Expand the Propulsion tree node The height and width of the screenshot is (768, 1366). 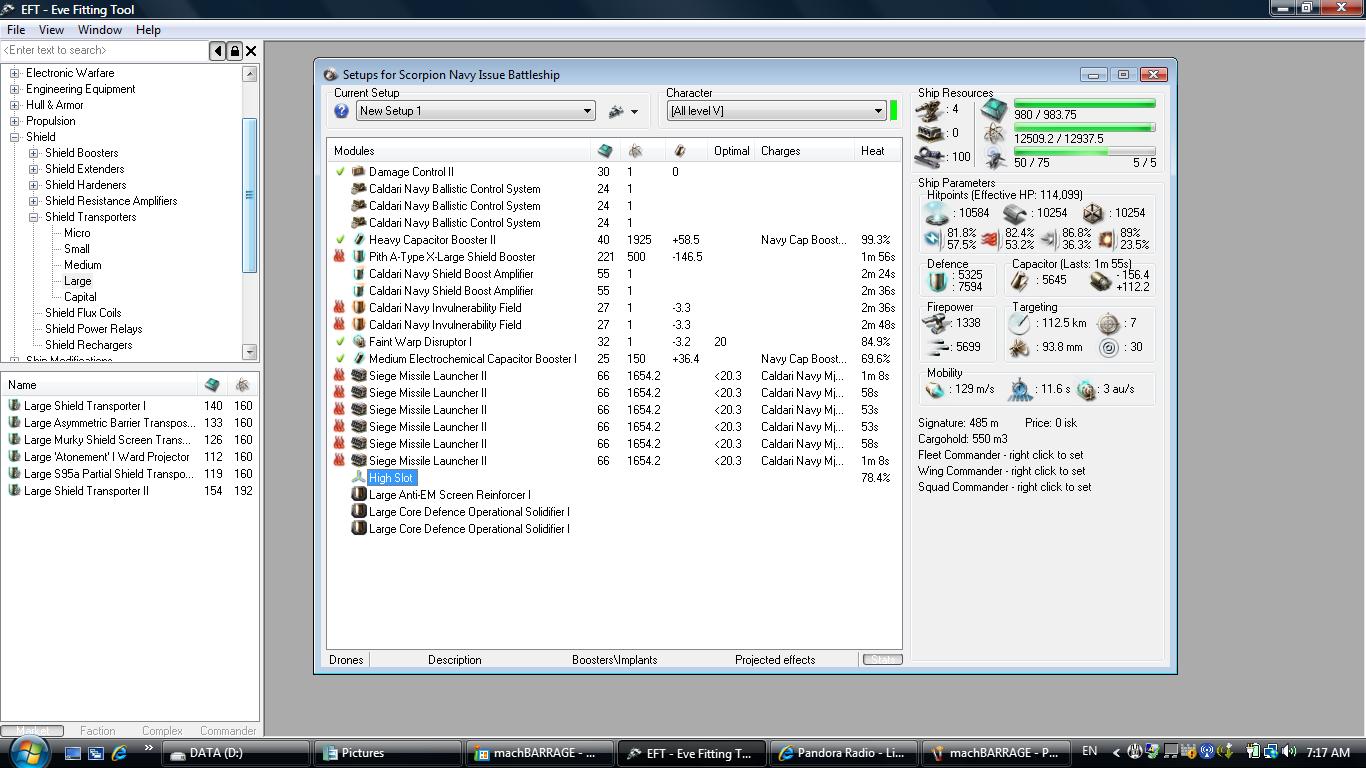click(15, 121)
